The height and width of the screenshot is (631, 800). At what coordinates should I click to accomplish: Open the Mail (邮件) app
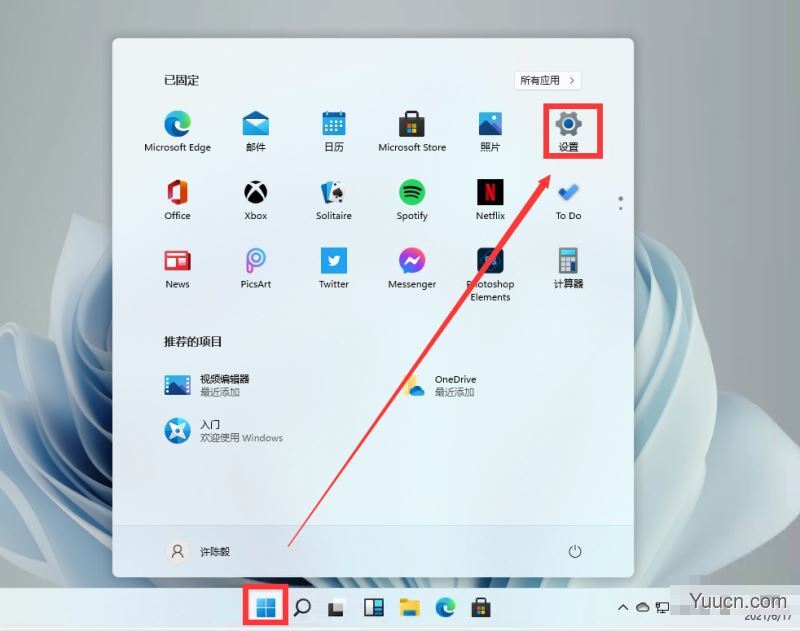(x=256, y=131)
